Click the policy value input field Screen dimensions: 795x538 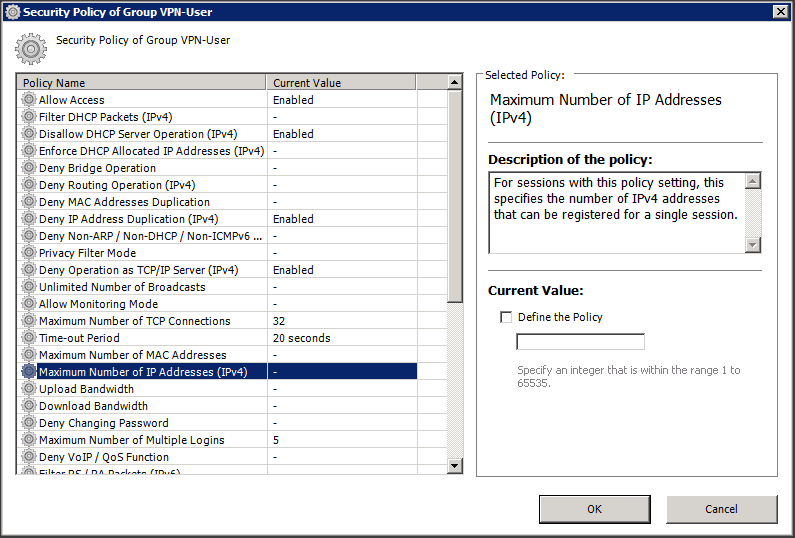click(x=580, y=342)
